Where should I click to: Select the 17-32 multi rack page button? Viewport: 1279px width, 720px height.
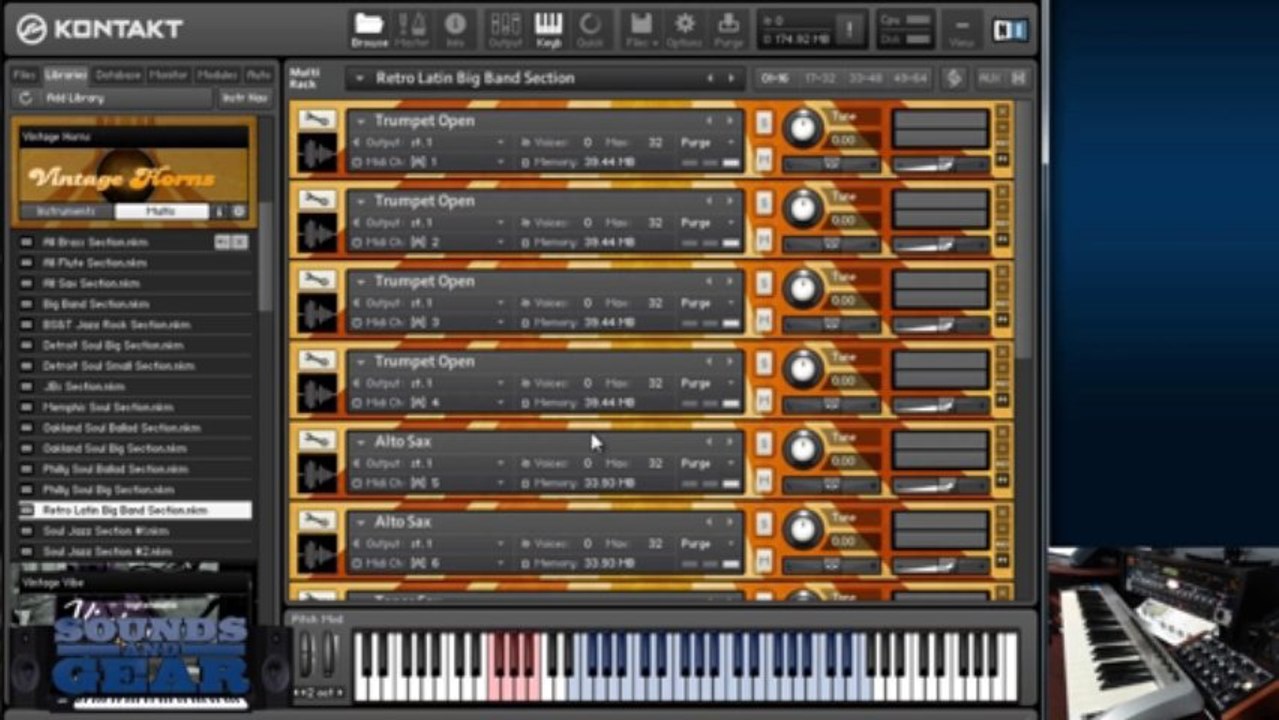pos(820,78)
